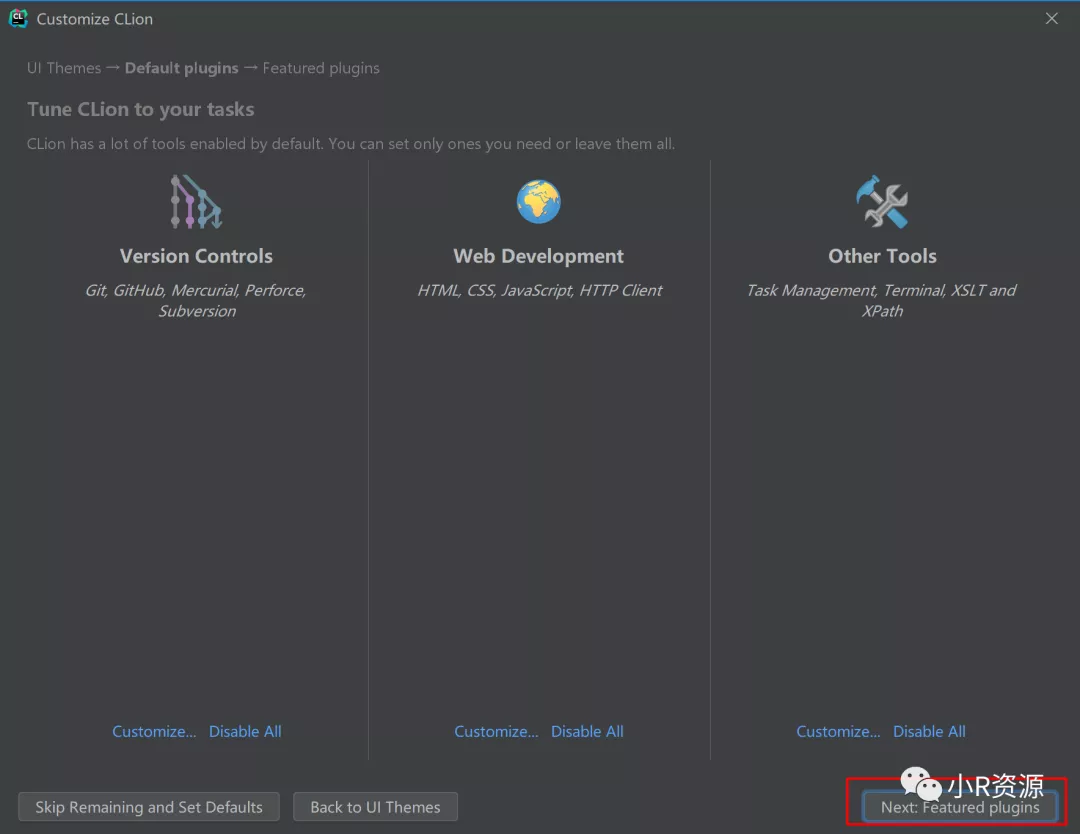Image resolution: width=1080 pixels, height=834 pixels.
Task: Disable All Version Controls plugins
Action: tap(245, 731)
